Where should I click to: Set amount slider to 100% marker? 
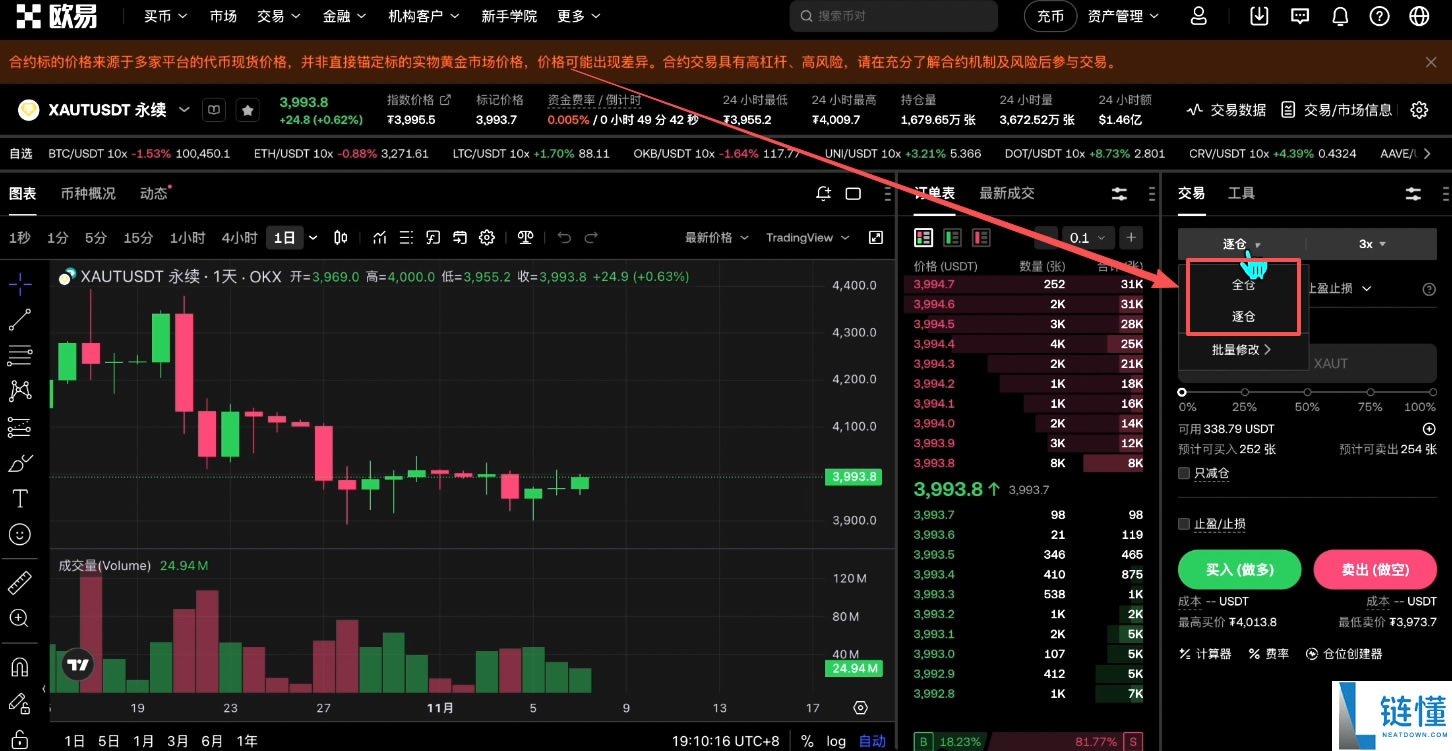[x=1431, y=393]
